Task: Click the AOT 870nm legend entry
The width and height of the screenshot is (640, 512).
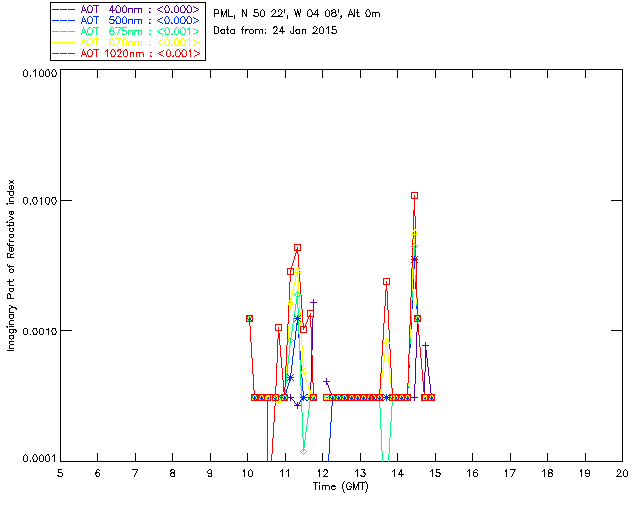Action: click(x=127, y=42)
